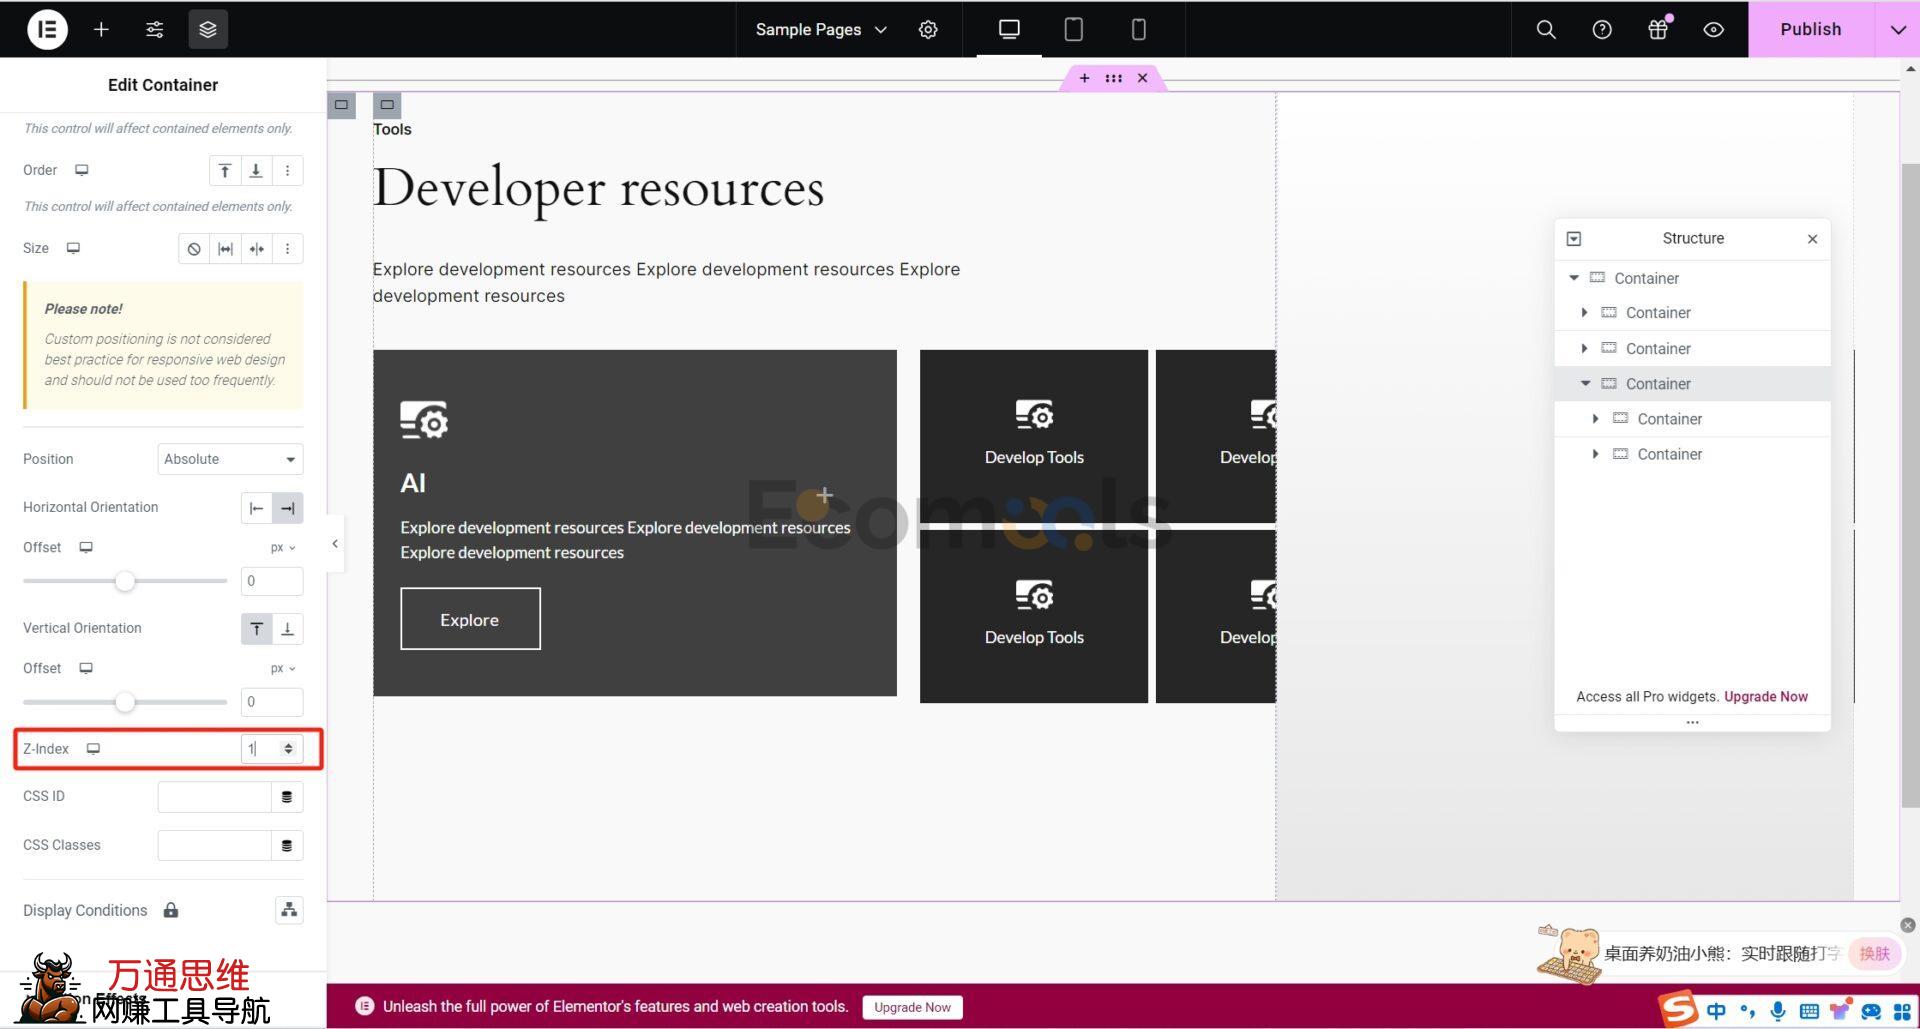Open the Finder search icon
Image resolution: width=1920 pixels, height=1029 pixels.
click(x=1546, y=29)
